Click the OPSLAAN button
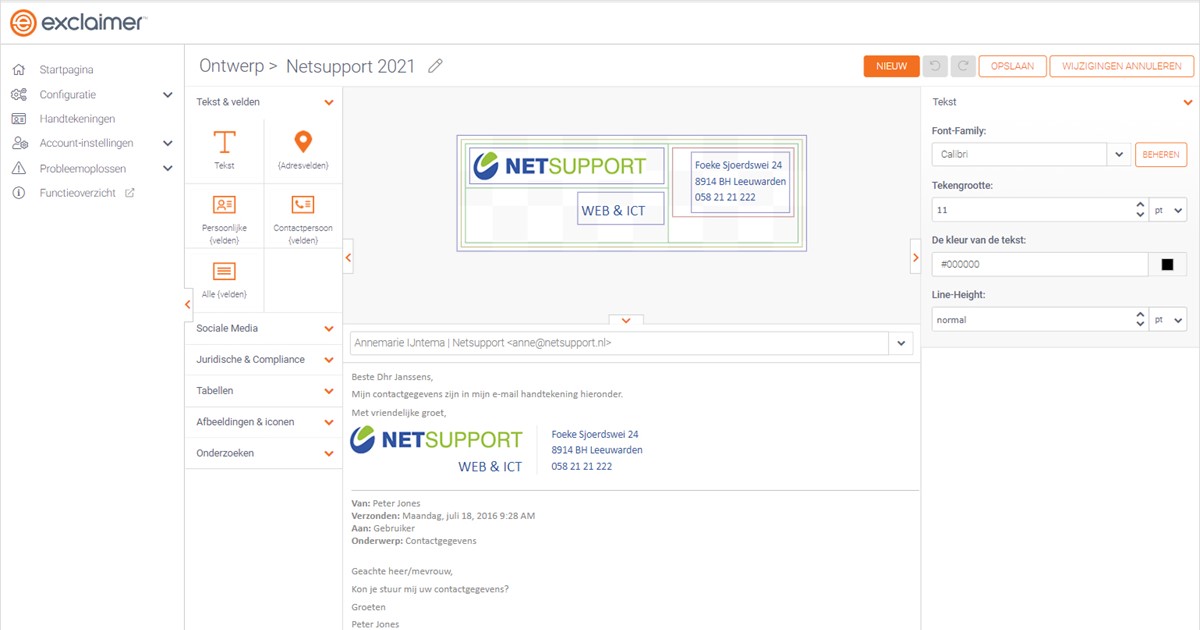Viewport: 1200px width, 630px height. (1012, 66)
